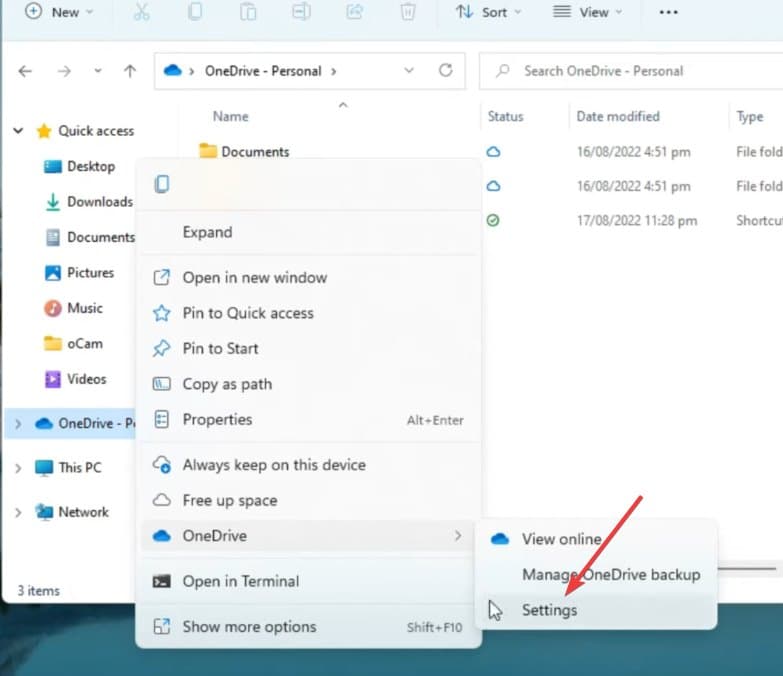Open oCam folder in the sidebar

73,343
